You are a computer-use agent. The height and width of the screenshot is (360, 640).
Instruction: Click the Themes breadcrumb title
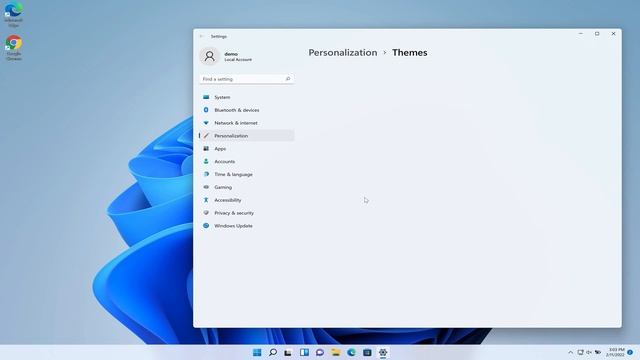(x=410, y=53)
